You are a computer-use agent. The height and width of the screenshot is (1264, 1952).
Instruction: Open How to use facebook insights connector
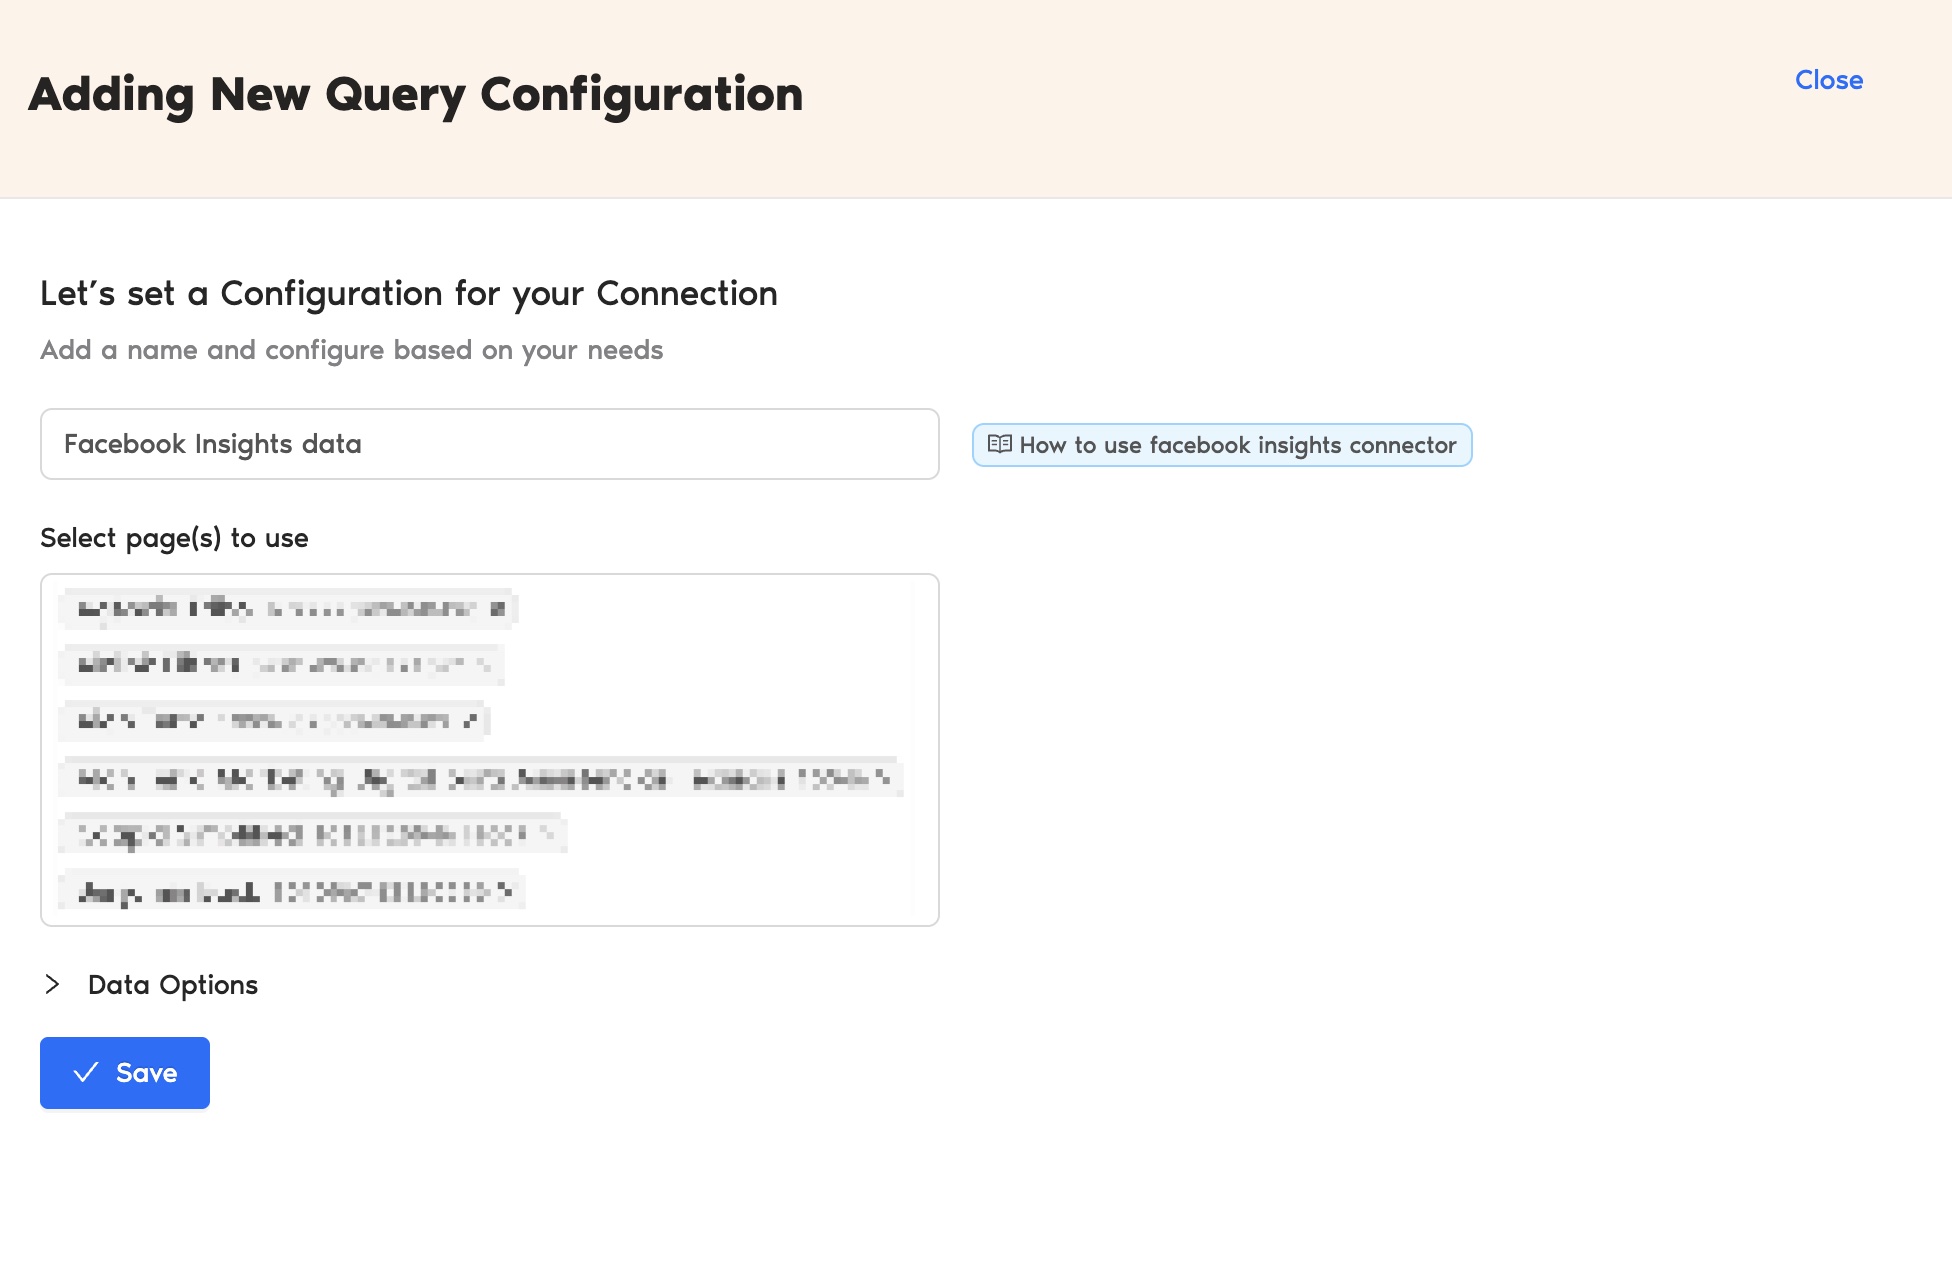tap(1222, 445)
